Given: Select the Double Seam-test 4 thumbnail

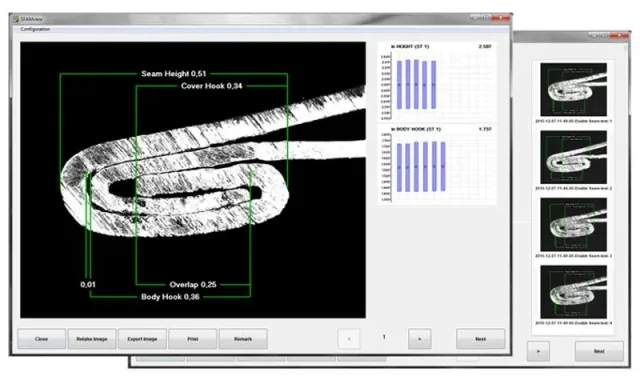Looking at the screenshot, I should pyautogui.click(x=573, y=292).
